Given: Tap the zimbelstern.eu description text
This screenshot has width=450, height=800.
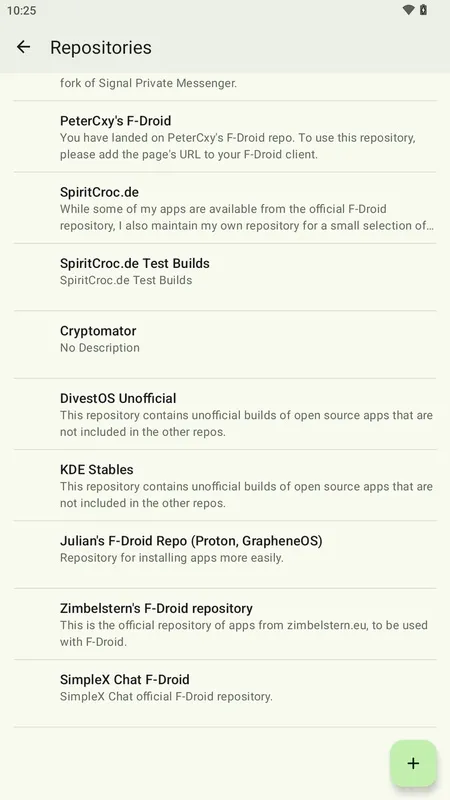Looking at the screenshot, I should pos(243,633).
